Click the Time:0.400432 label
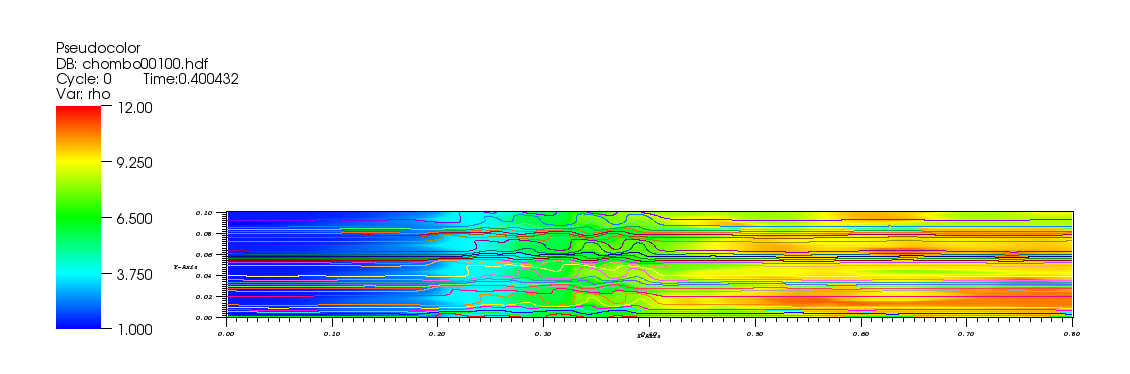The height and width of the screenshot is (374, 1130). click(191, 79)
